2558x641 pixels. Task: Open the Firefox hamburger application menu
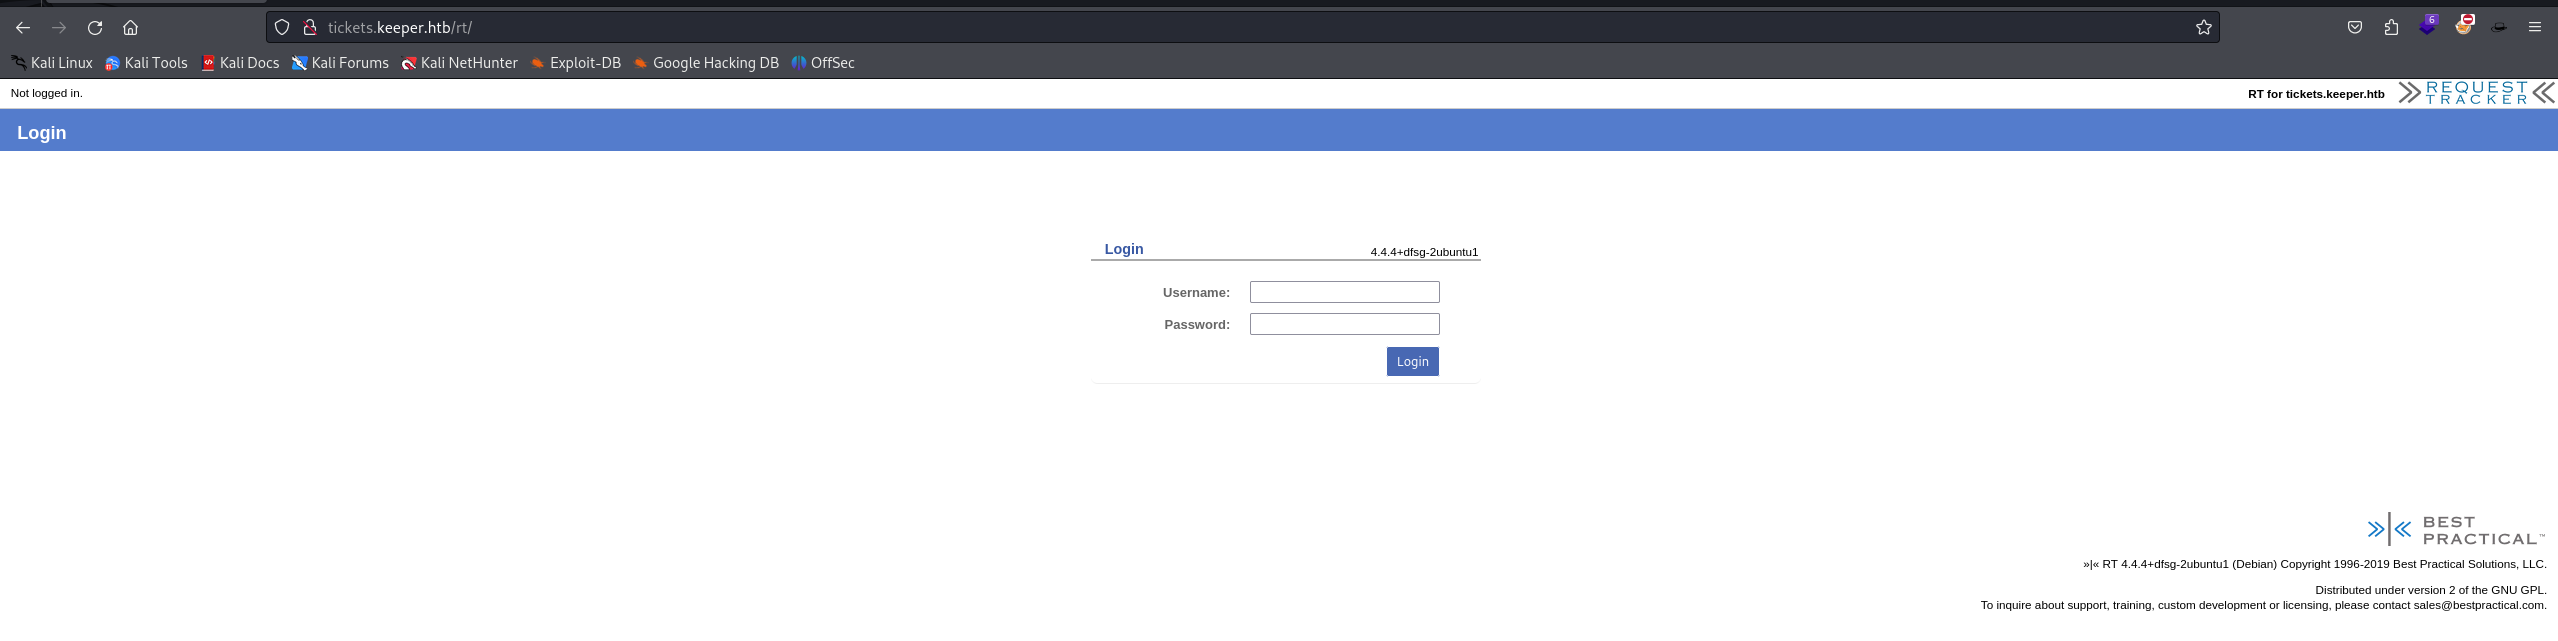click(x=2535, y=28)
